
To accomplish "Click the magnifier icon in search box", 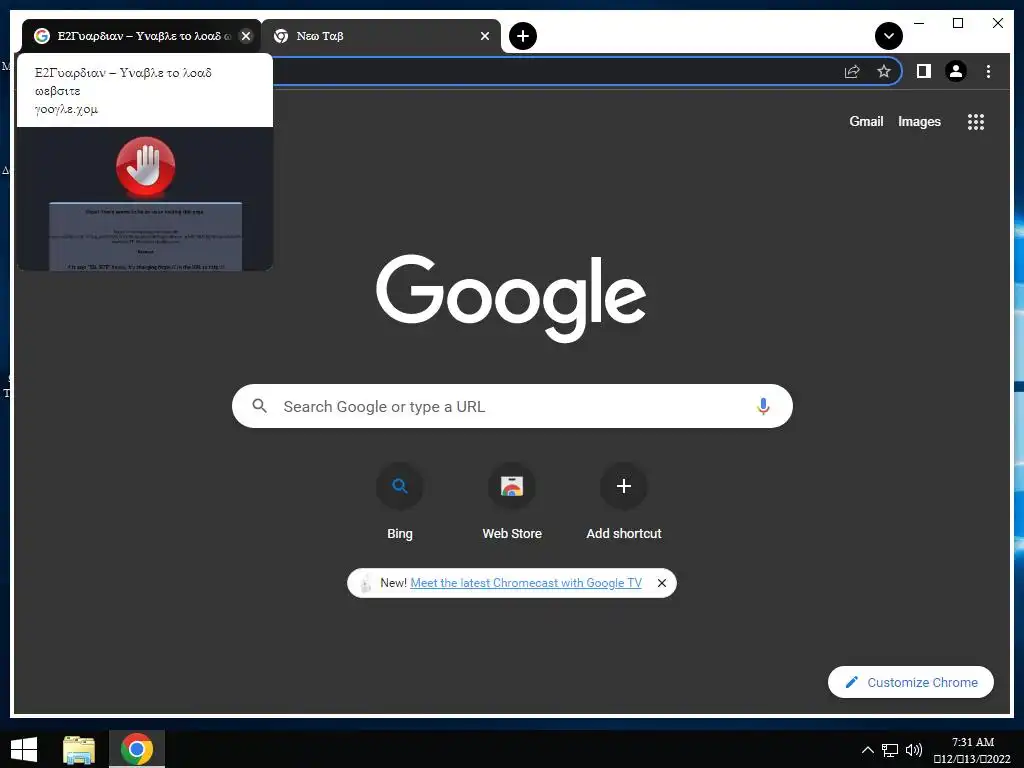I will (259, 406).
